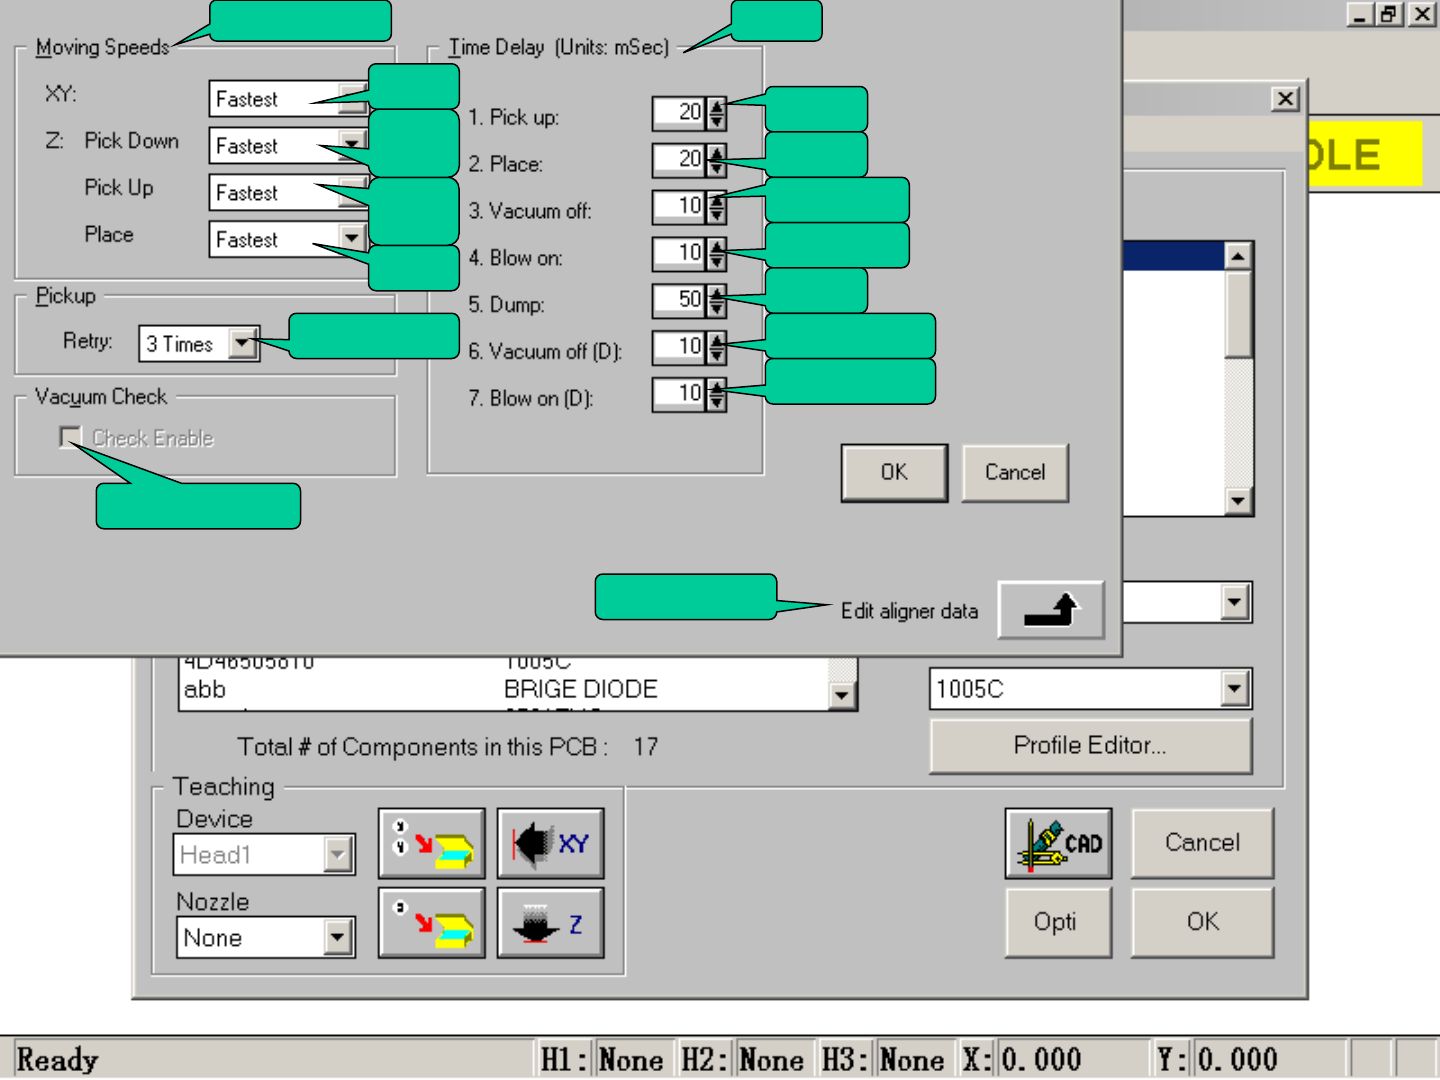Toggle the Check Enable vacuum checkbox
This screenshot has height=1080, width=1440.
coord(70,437)
